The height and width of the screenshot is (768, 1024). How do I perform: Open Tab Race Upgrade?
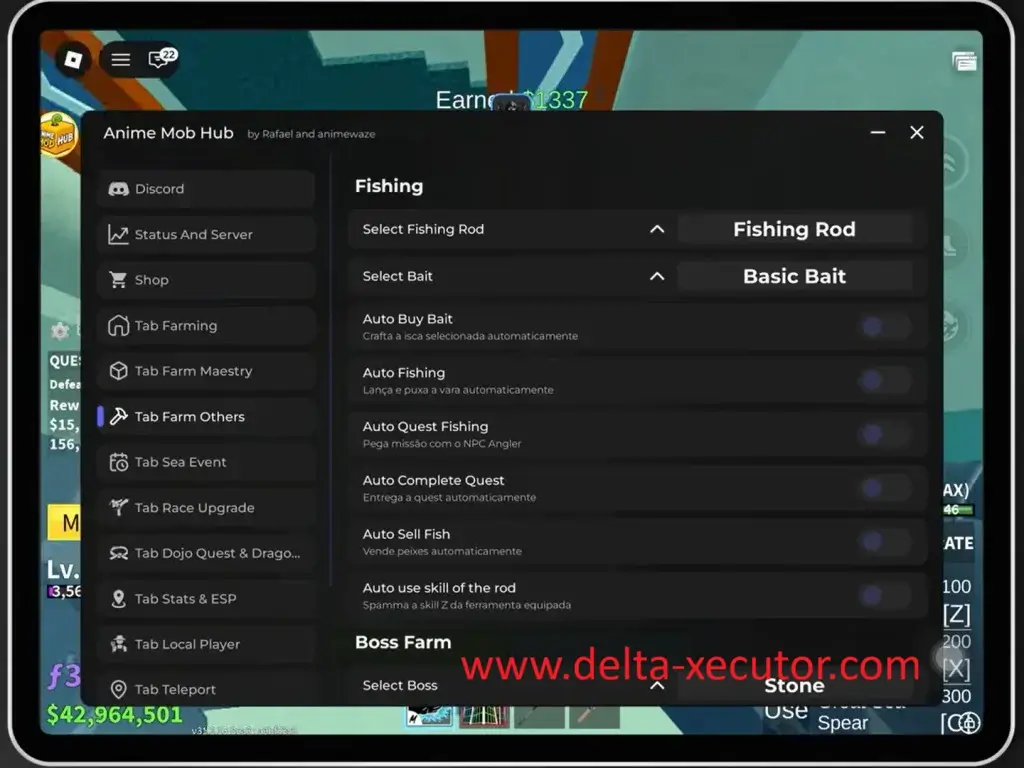click(206, 507)
